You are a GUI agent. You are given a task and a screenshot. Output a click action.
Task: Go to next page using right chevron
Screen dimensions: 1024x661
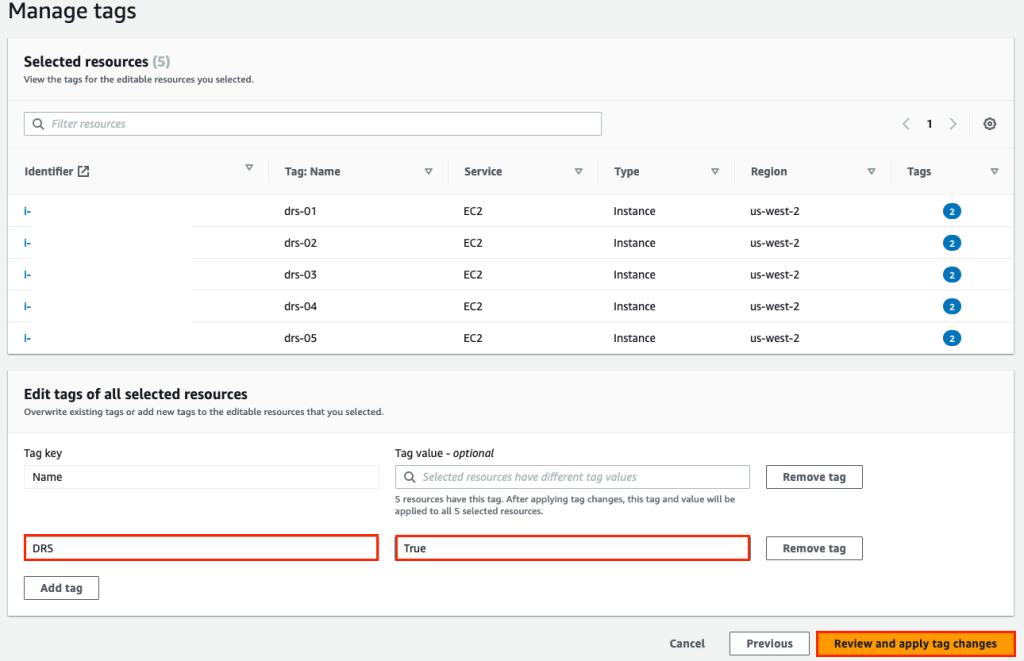952,123
